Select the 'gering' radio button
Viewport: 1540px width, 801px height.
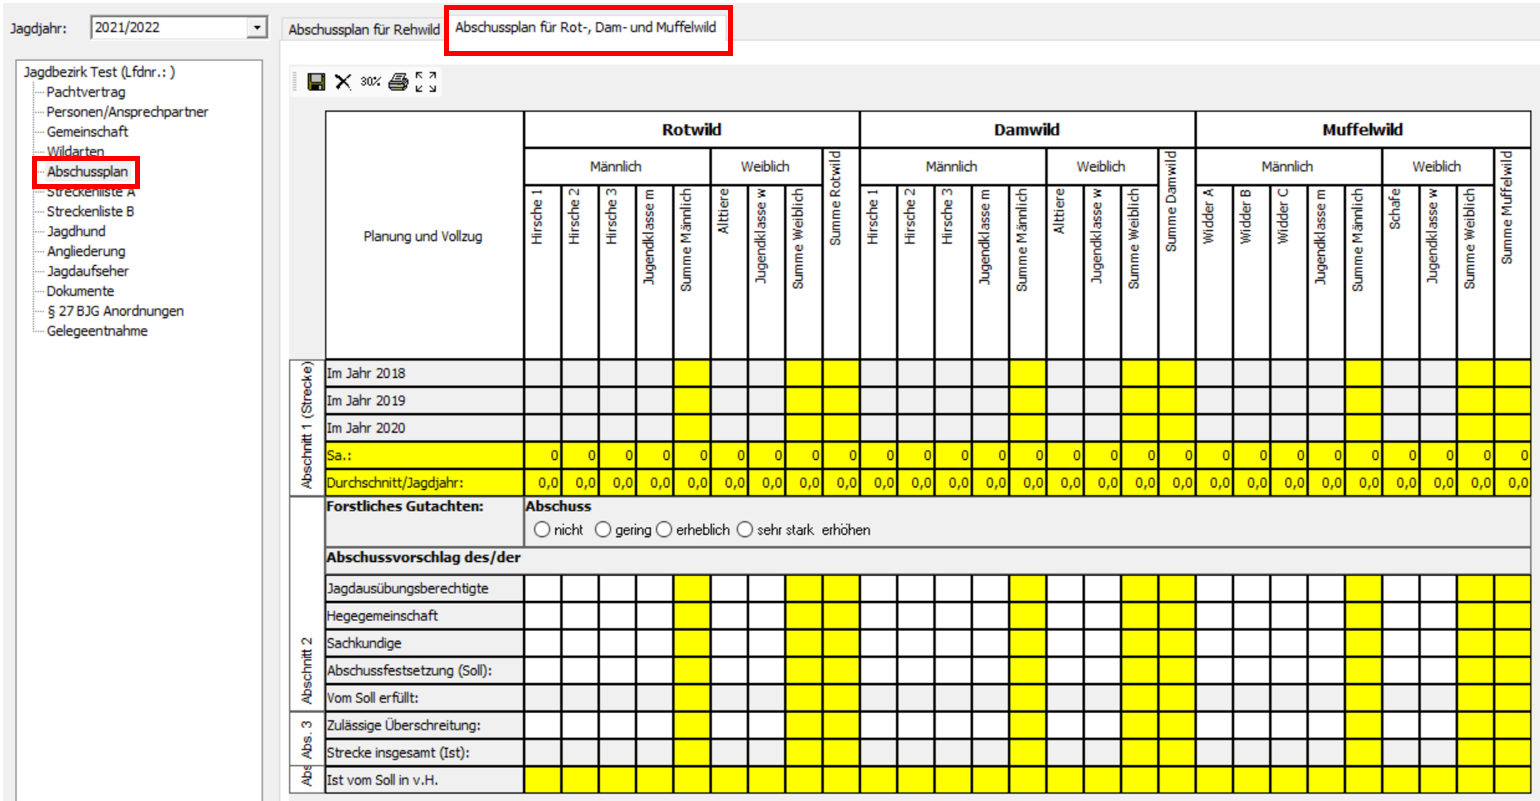603,530
